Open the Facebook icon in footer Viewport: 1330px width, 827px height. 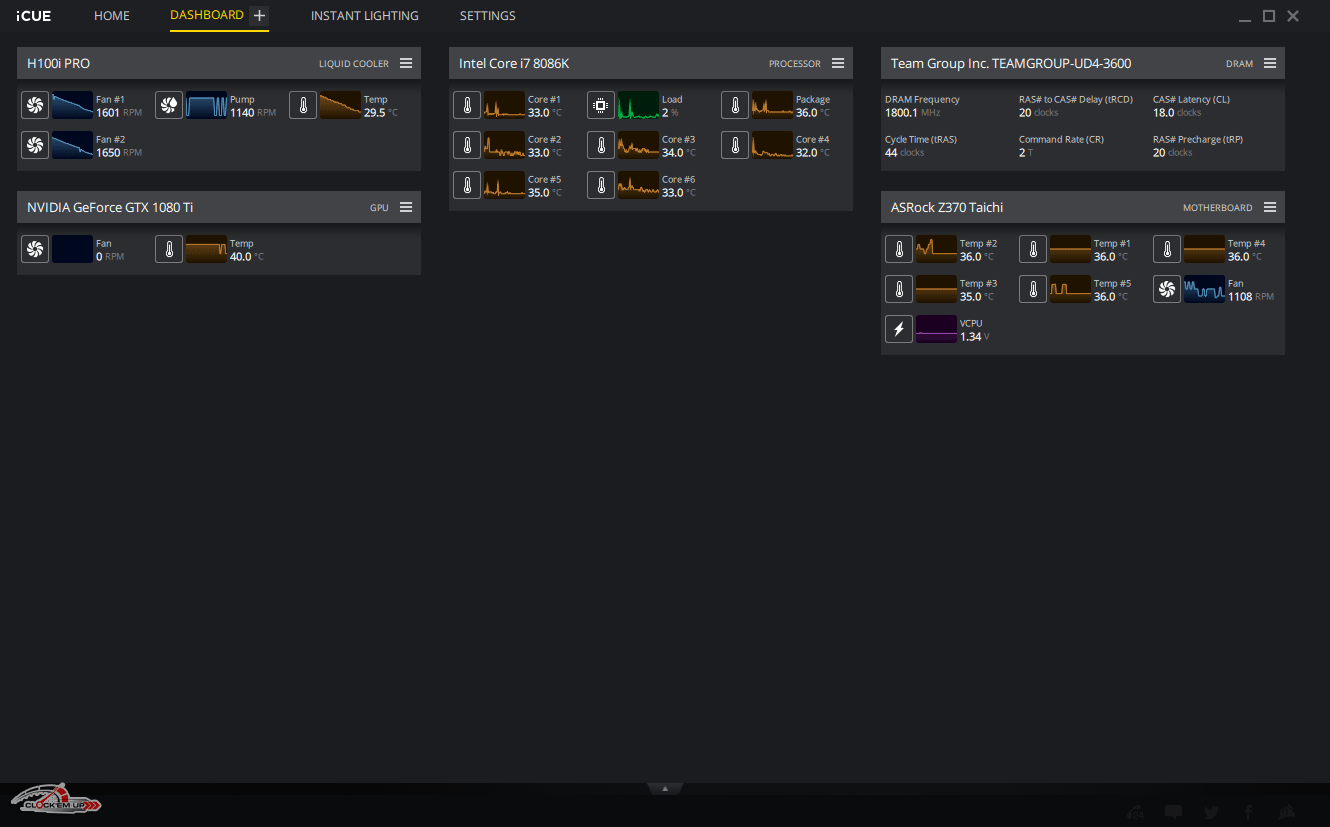pos(1249,812)
